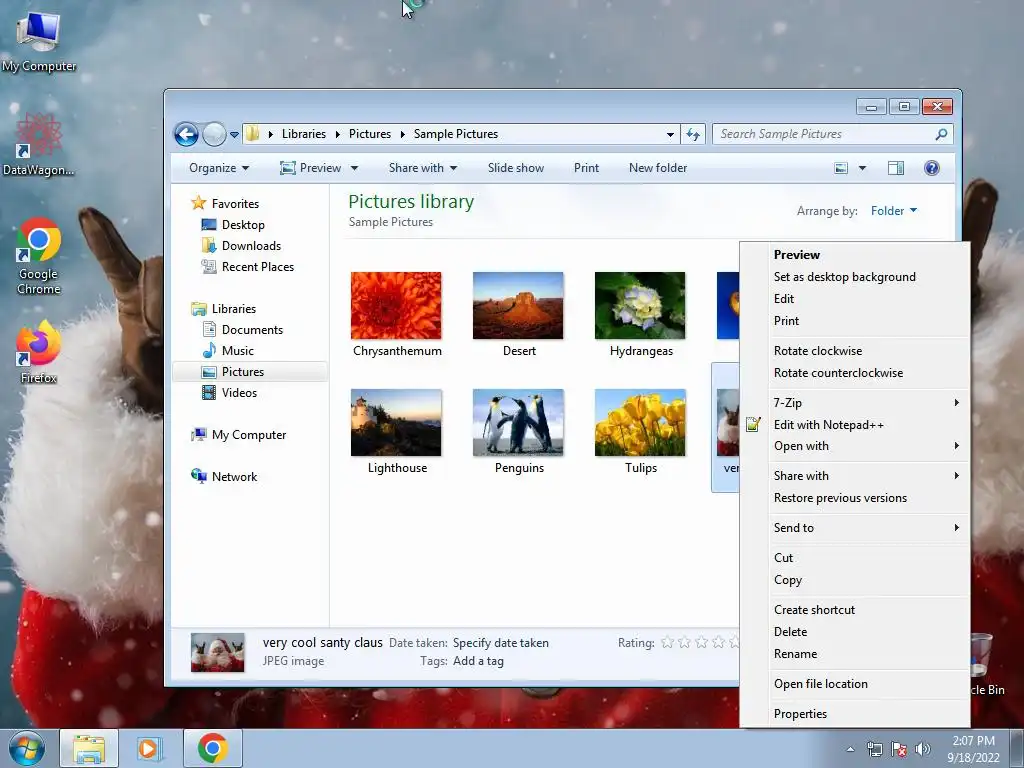This screenshot has width=1024, height=768.
Task: Refresh the Sample Pictures folder
Action: [x=692, y=135]
